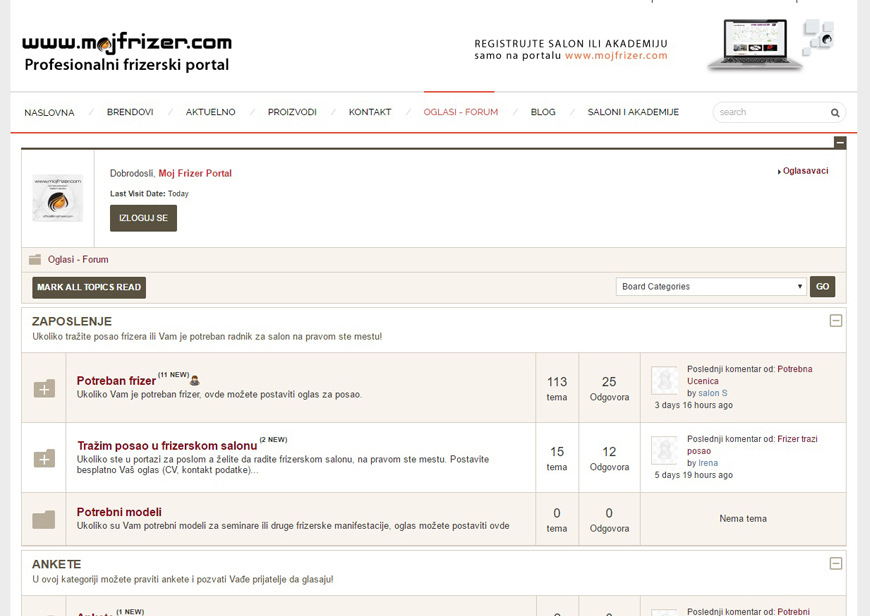Image resolution: width=870 pixels, height=616 pixels.
Task: Go to Saloni i Akademije menu
Action: click(633, 112)
